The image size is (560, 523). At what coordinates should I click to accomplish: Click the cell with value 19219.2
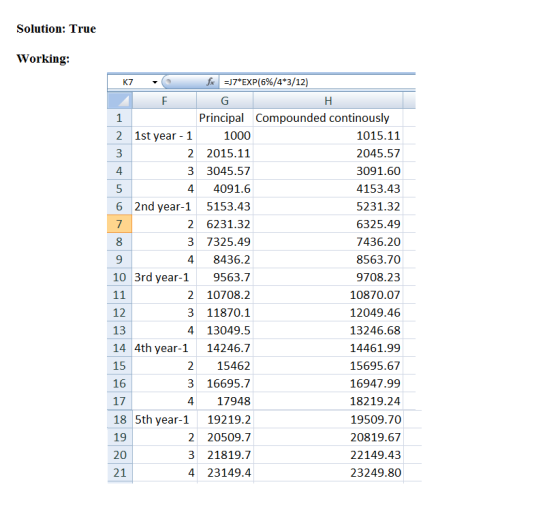point(225,419)
